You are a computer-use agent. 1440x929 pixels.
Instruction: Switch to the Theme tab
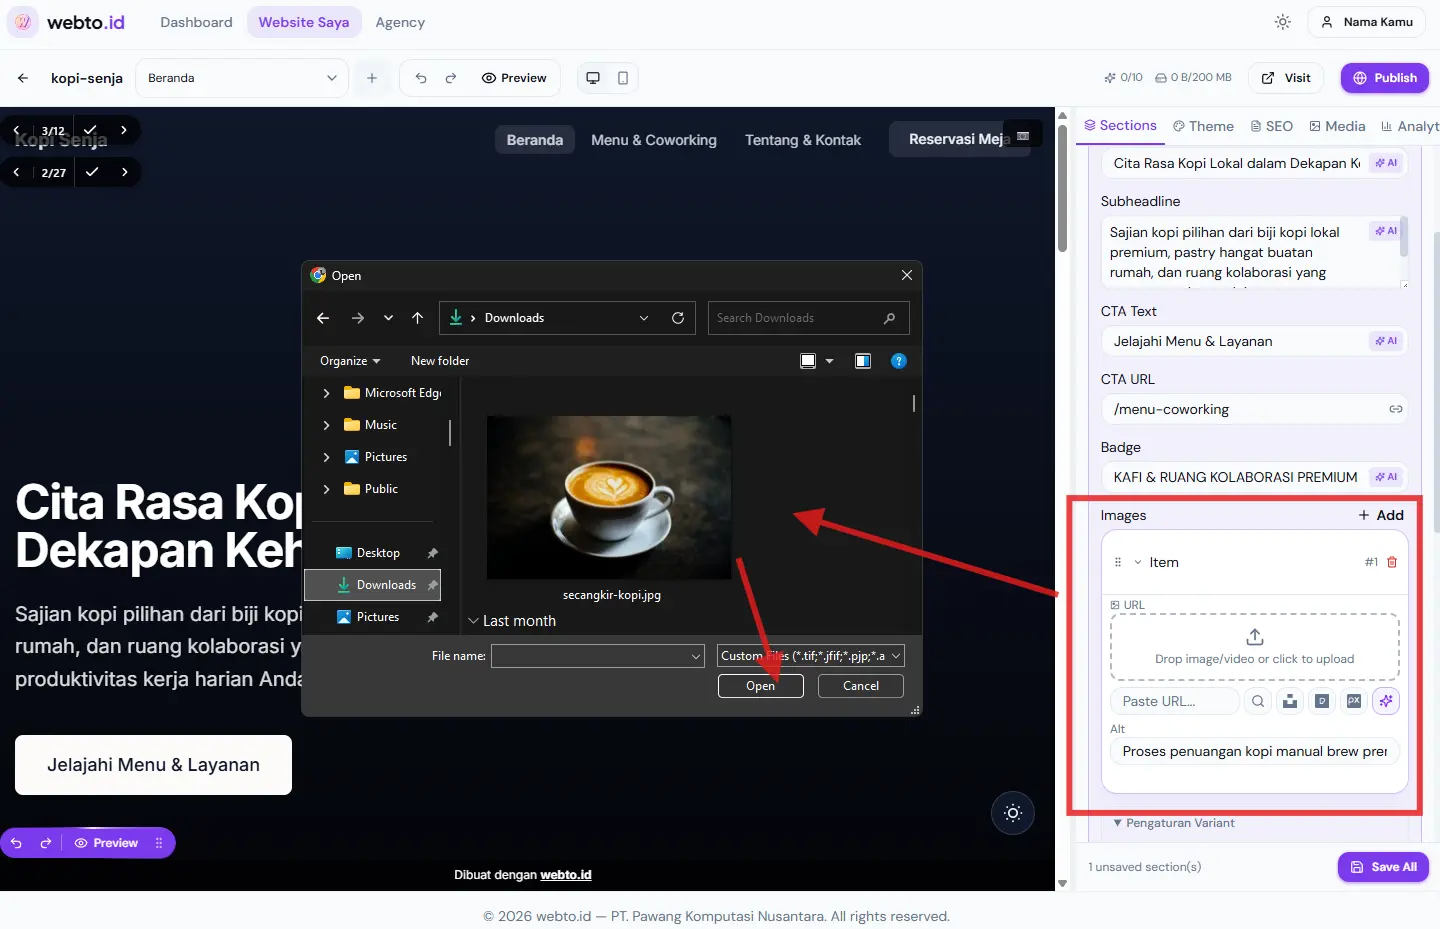click(1203, 126)
